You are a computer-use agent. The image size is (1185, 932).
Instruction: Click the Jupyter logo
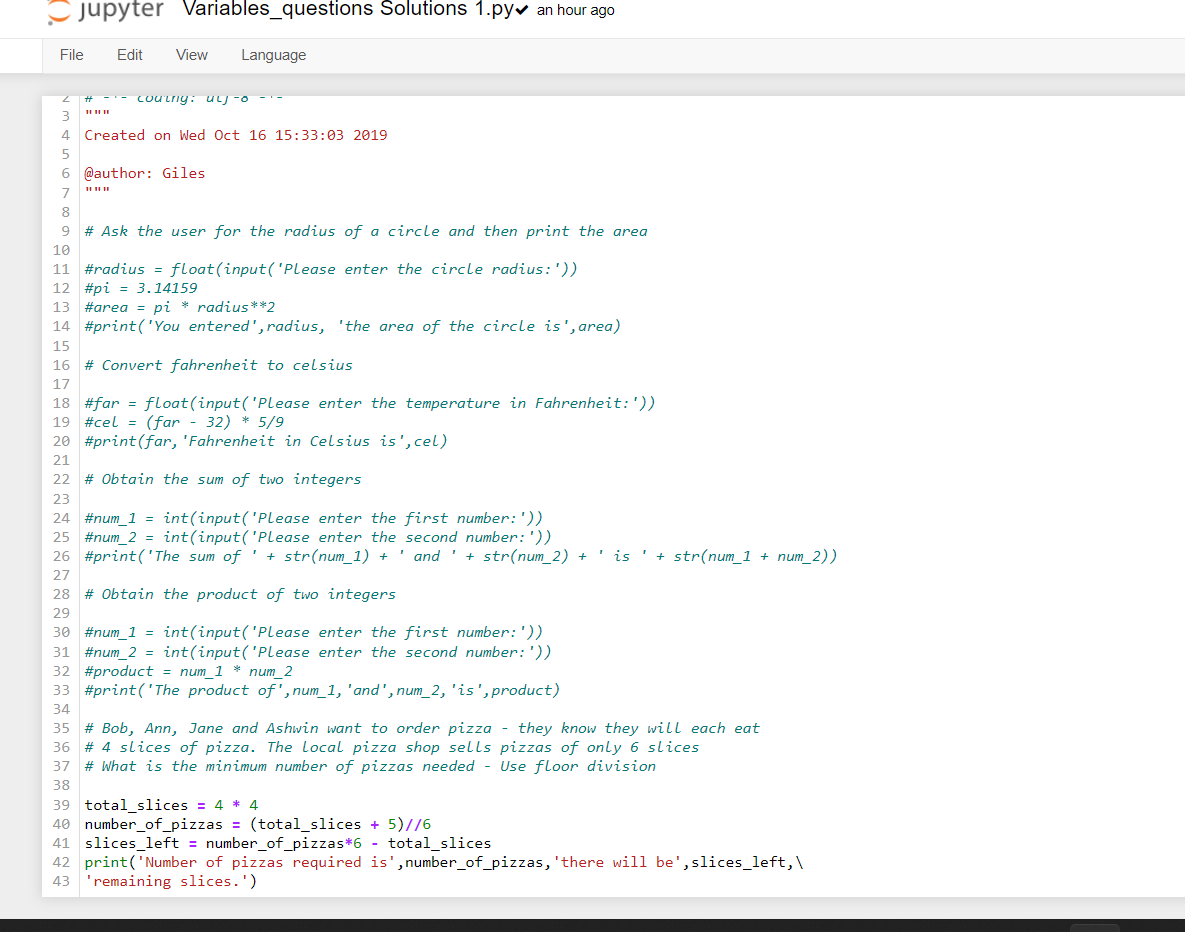pos(105,11)
